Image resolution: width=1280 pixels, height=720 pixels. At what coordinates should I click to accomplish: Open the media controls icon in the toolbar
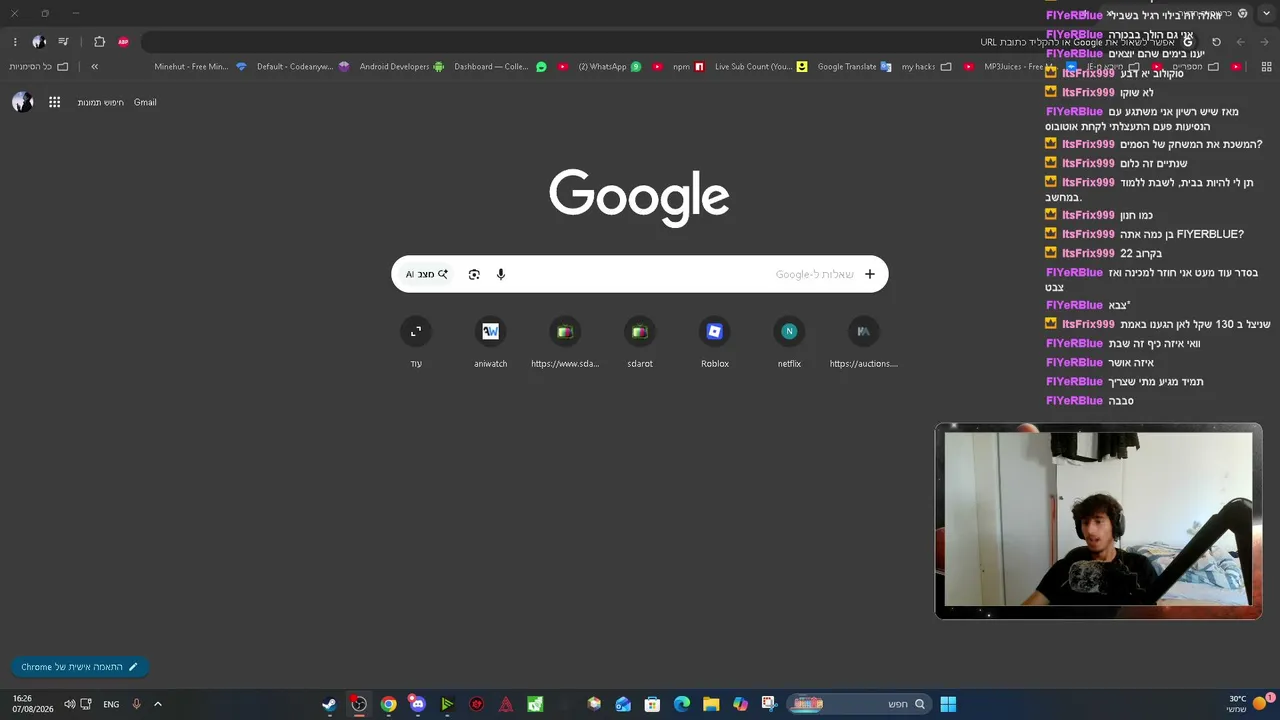click(x=63, y=42)
